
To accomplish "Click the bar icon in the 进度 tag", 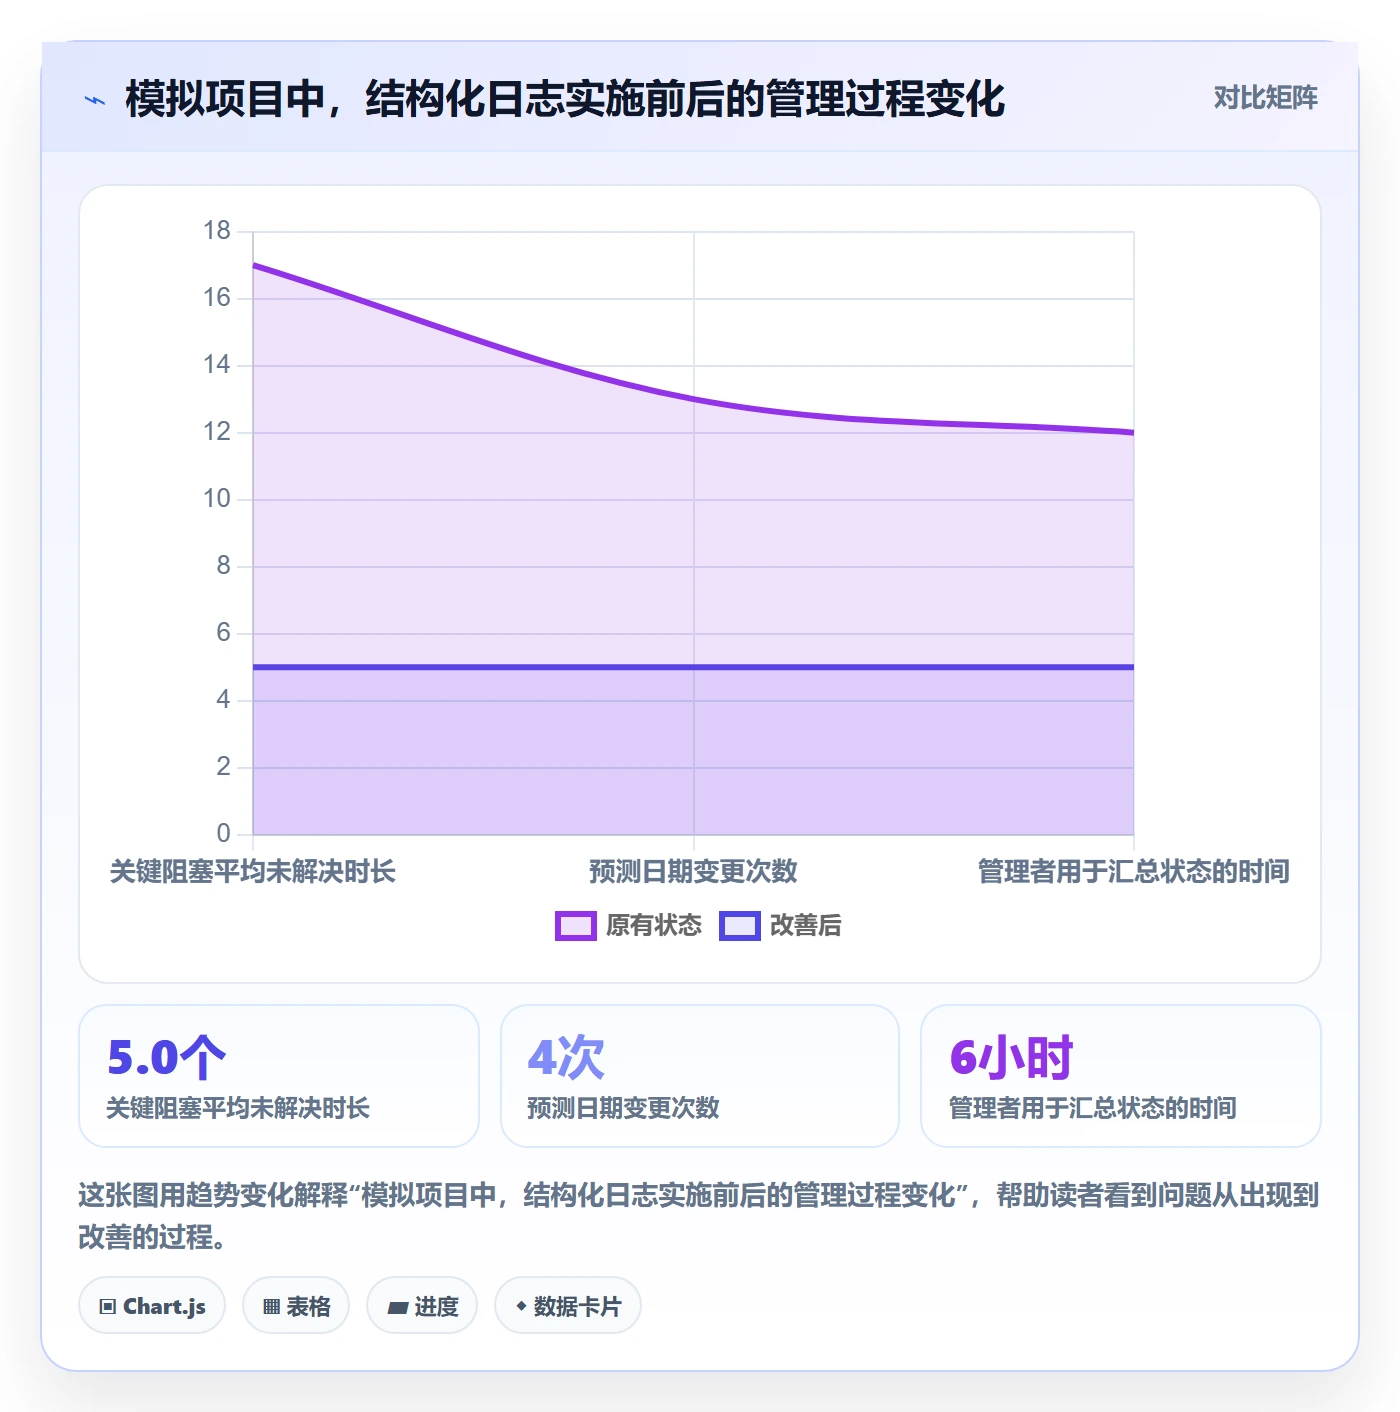I will [398, 1307].
